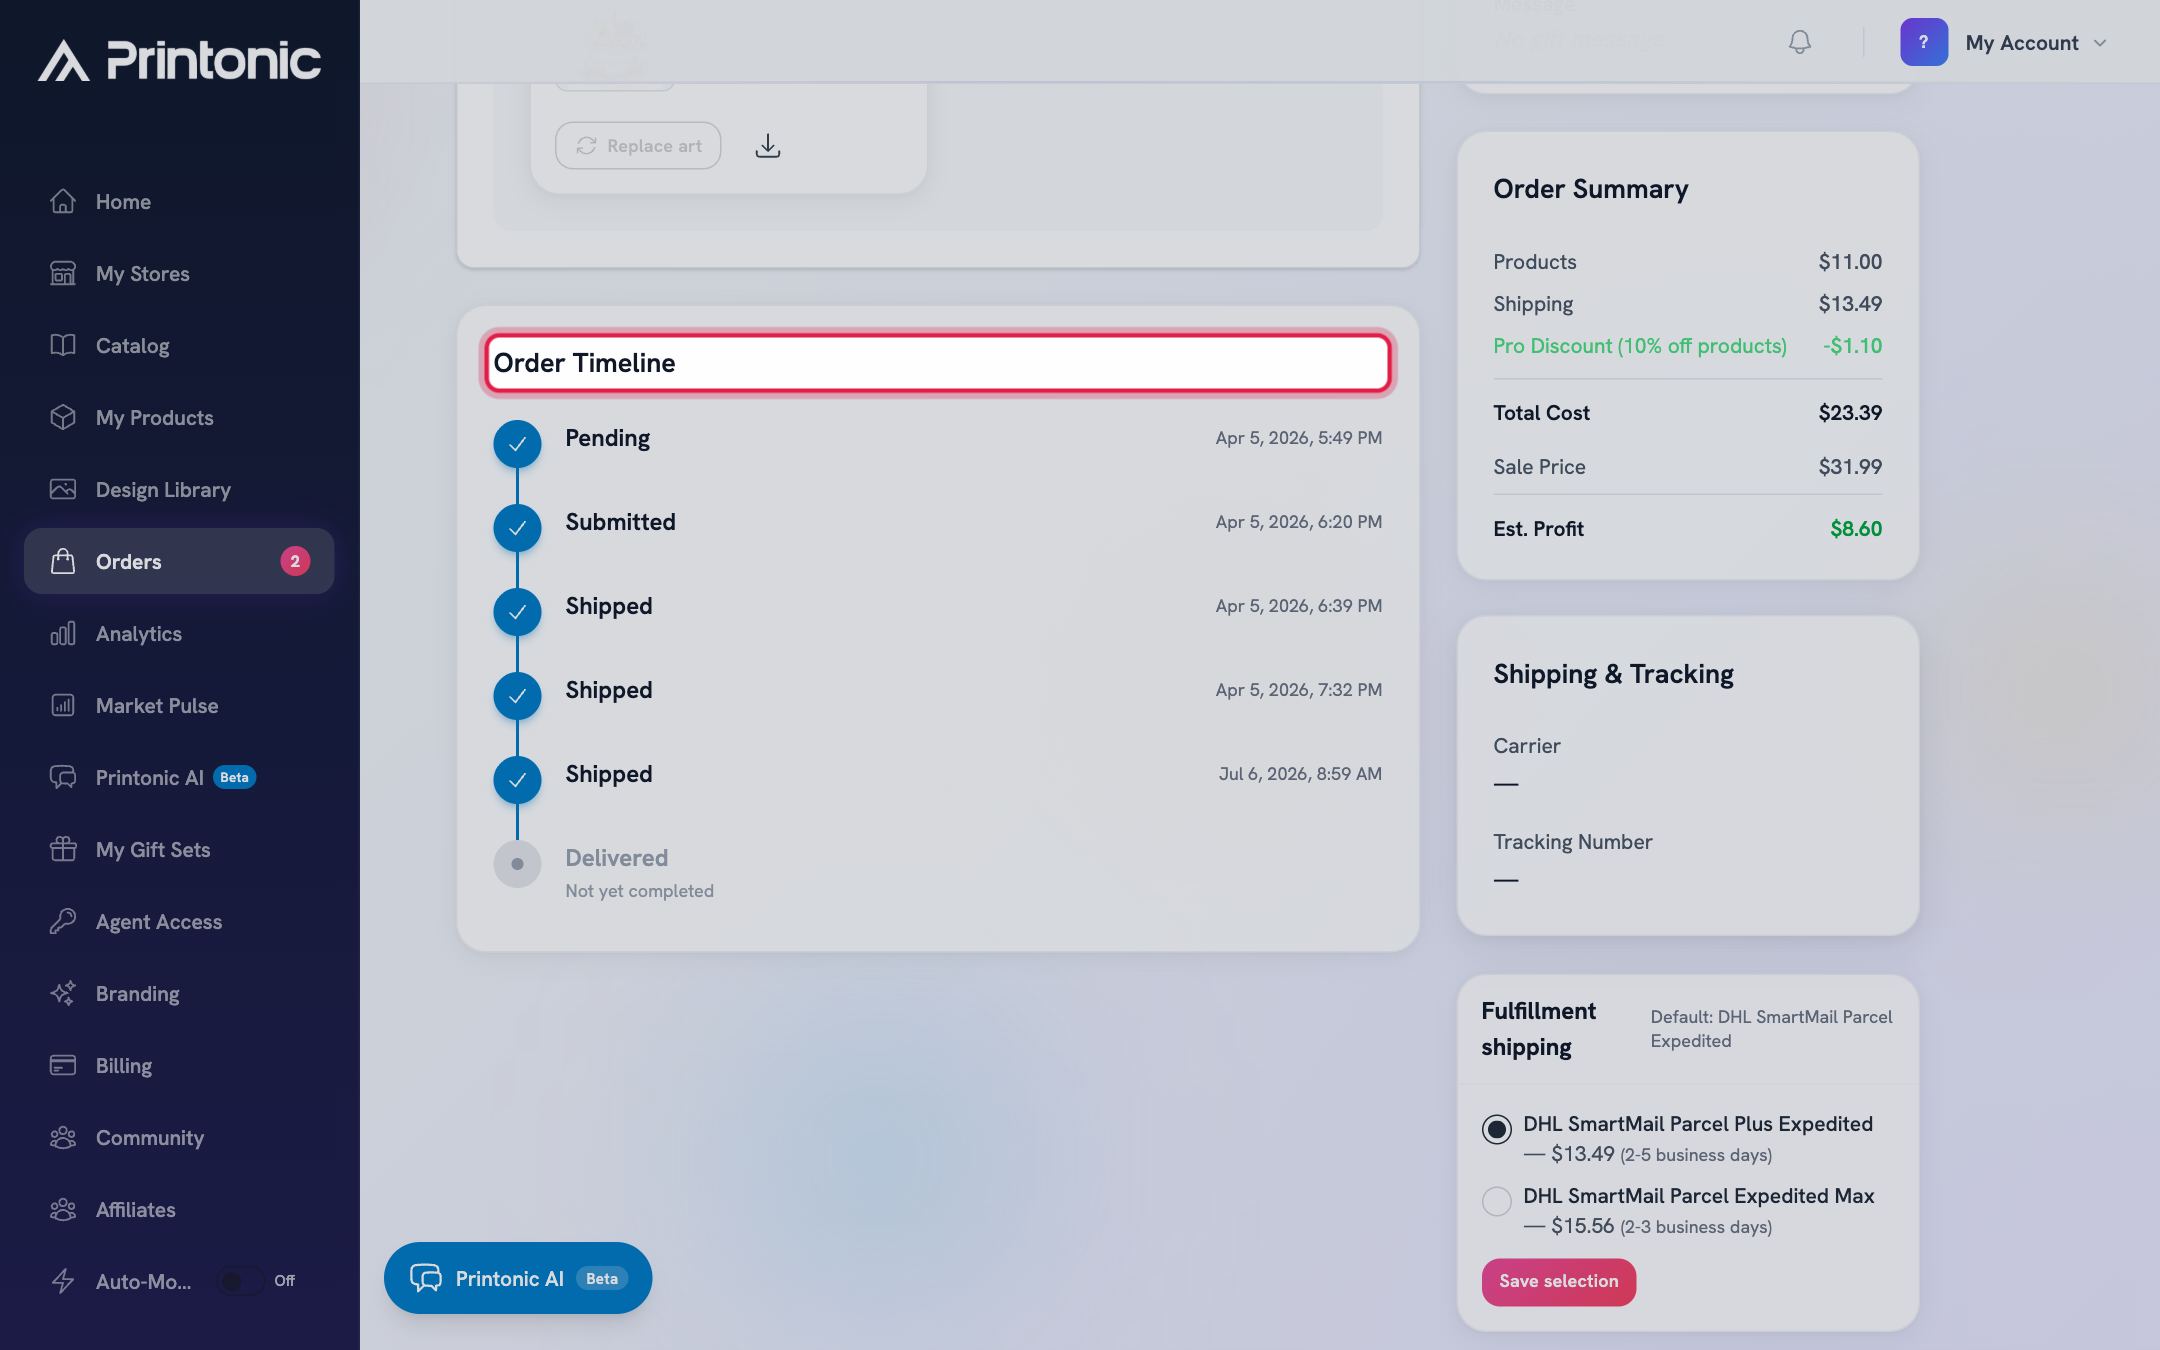Go to the Orders menu item
Screen dimensions: 2160x1350
click(179, 561)
